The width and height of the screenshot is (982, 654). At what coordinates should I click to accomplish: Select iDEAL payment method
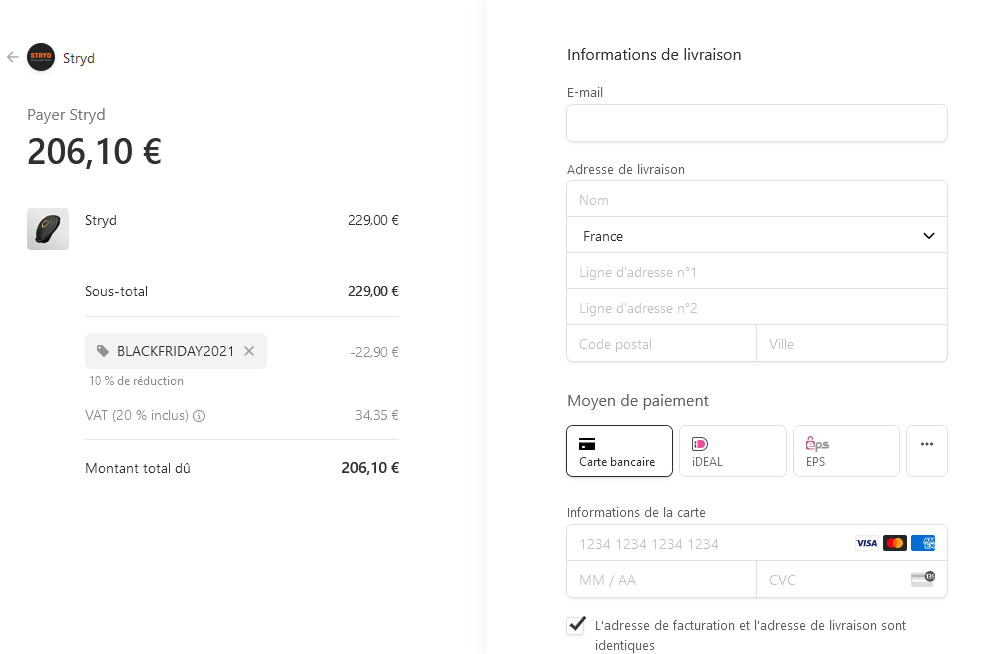tap(732, 451)
